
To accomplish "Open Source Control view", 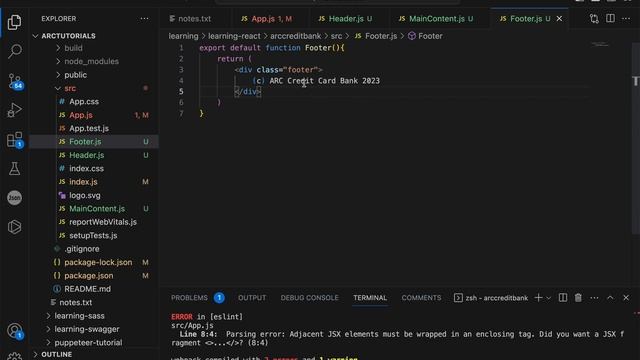I will [15, 81].
